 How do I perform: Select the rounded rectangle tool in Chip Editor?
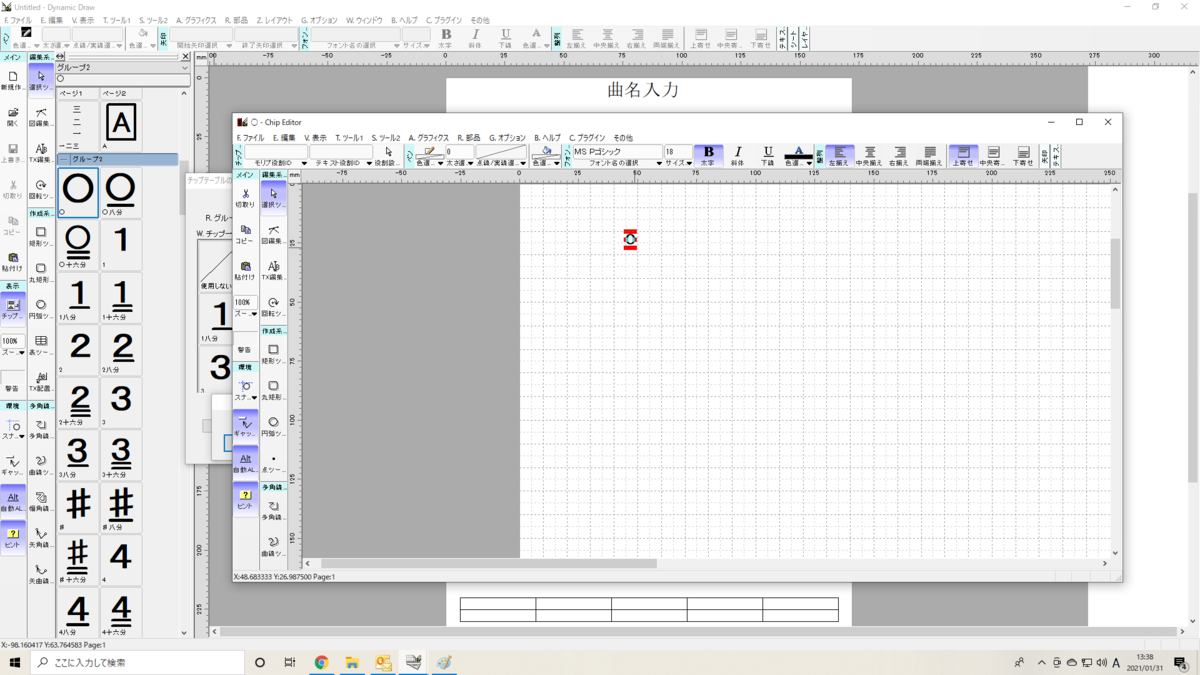click(273, 390)
